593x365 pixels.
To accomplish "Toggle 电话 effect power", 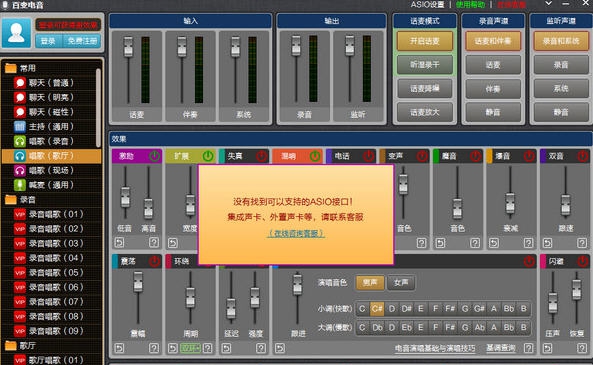I will tap(368, 156).
